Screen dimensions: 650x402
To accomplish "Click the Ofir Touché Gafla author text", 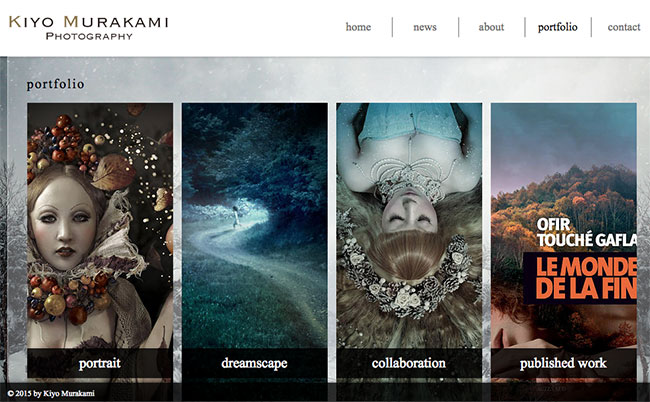I will [x=586, y=232].
